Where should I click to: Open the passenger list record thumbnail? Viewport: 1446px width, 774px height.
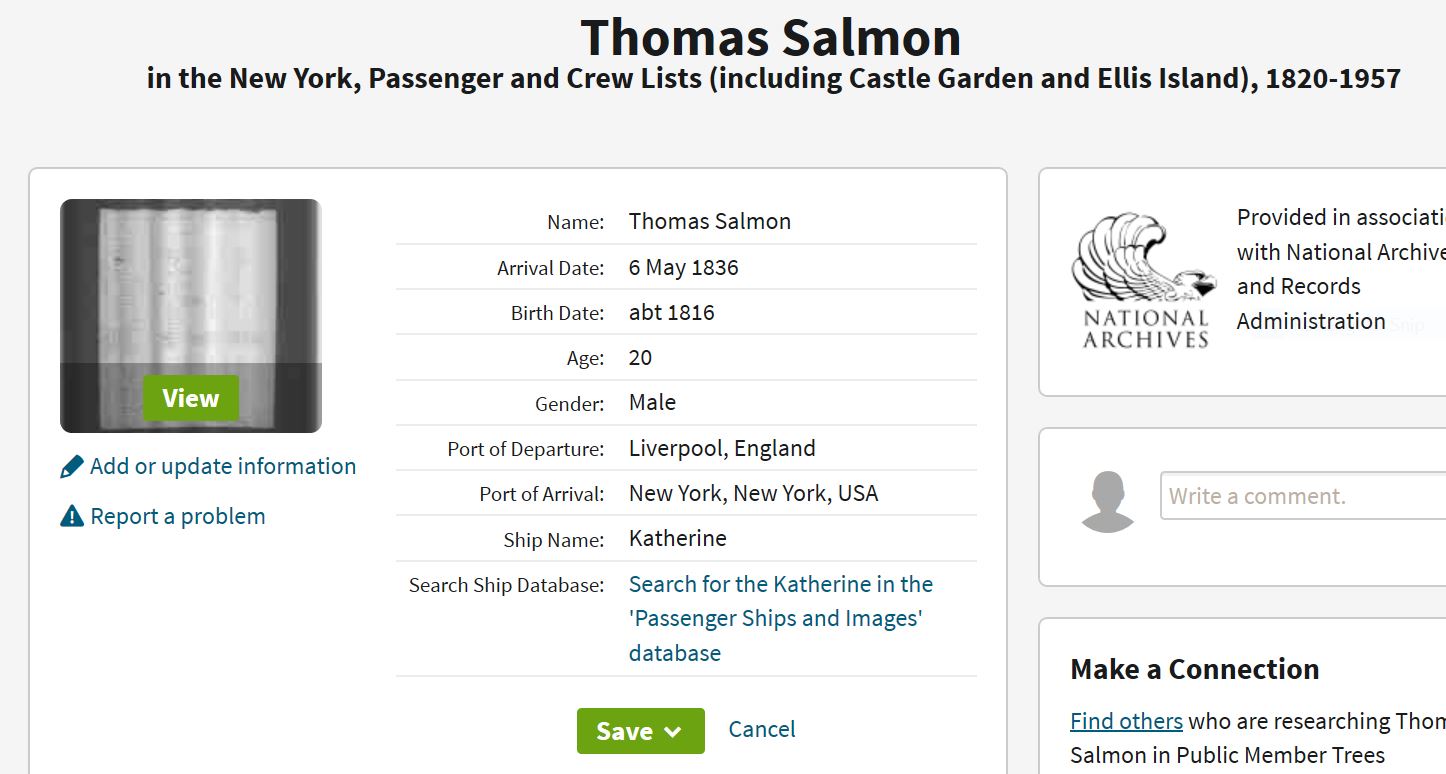(x=191, y=316)
